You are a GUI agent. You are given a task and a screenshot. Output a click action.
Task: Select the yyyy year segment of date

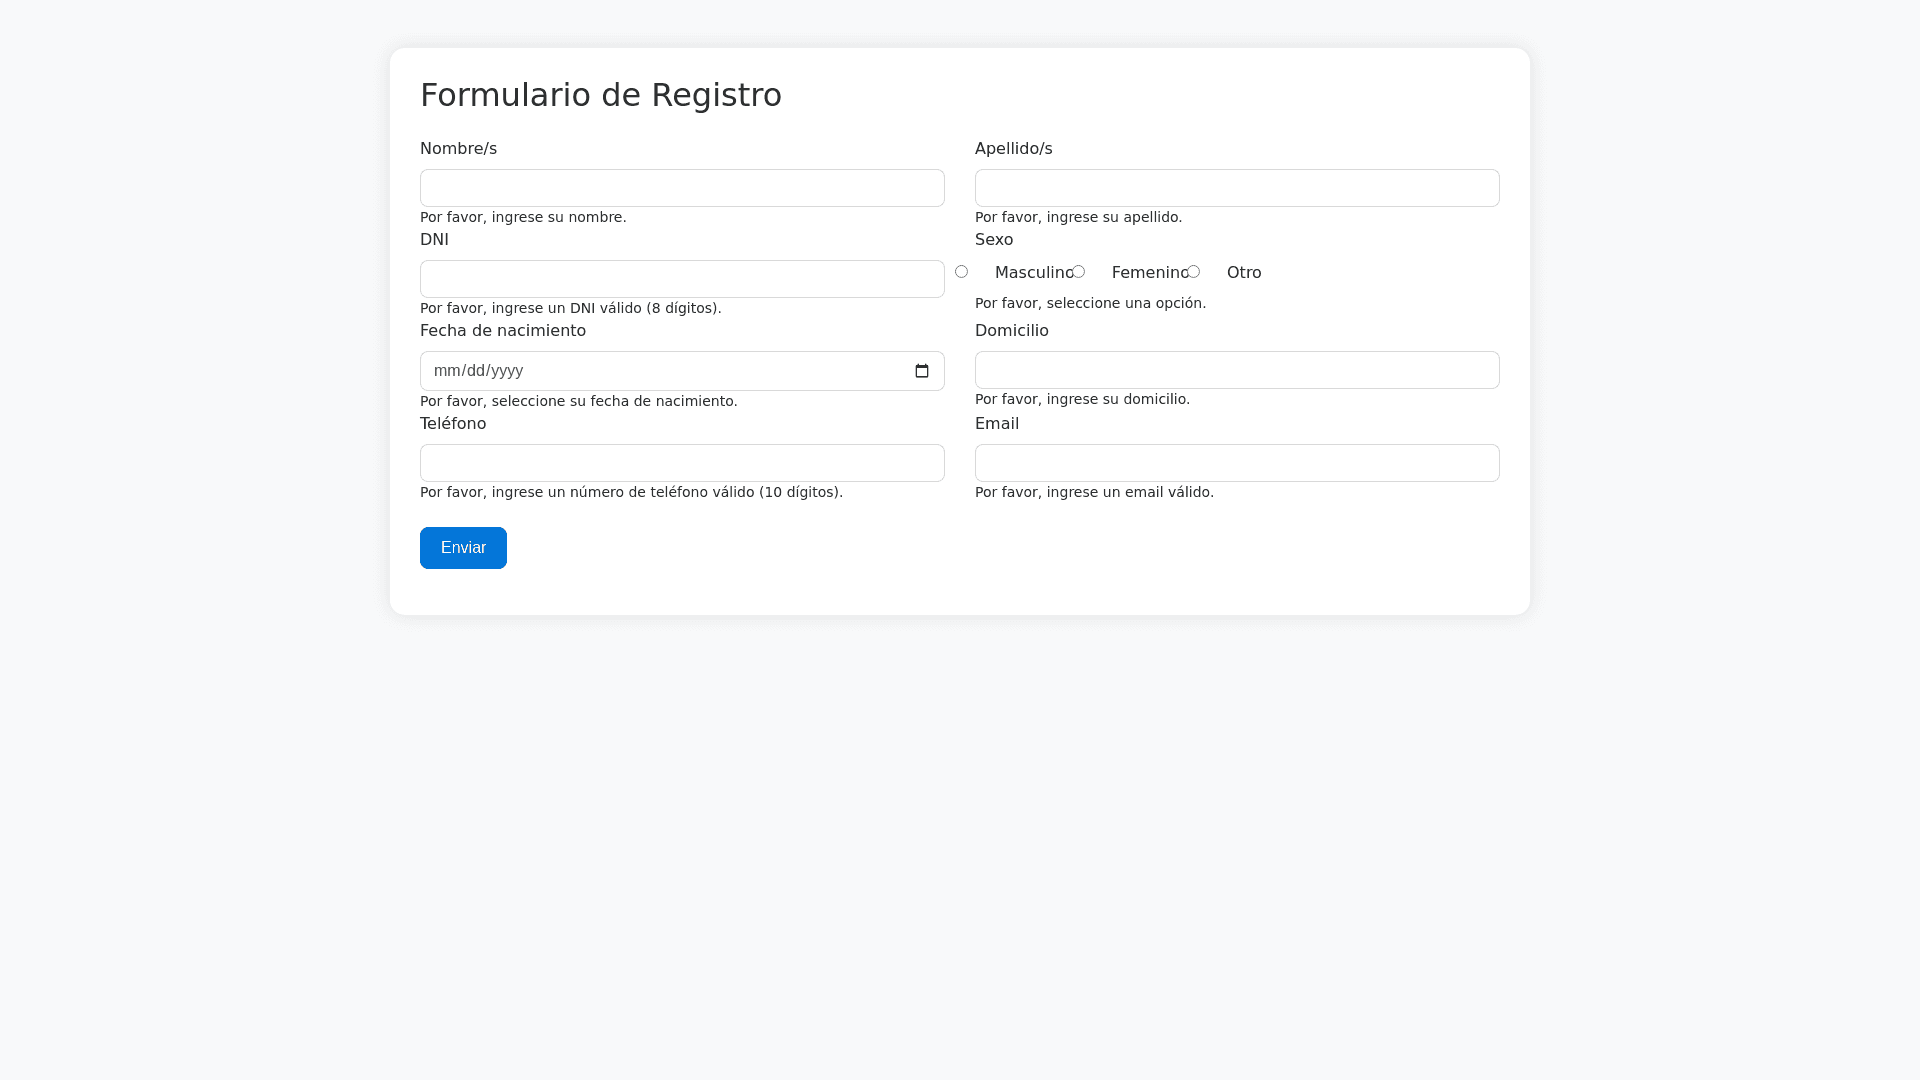(507, 371)
